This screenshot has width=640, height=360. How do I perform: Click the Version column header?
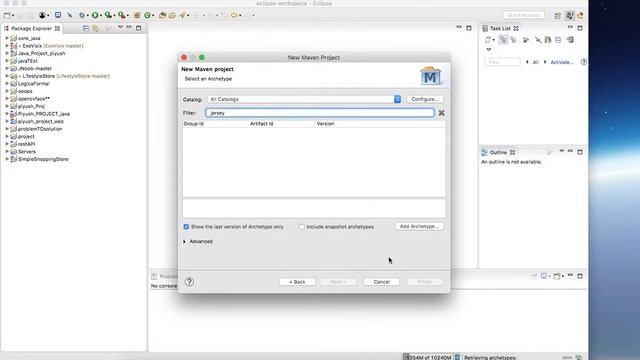(x=325, y=124)
